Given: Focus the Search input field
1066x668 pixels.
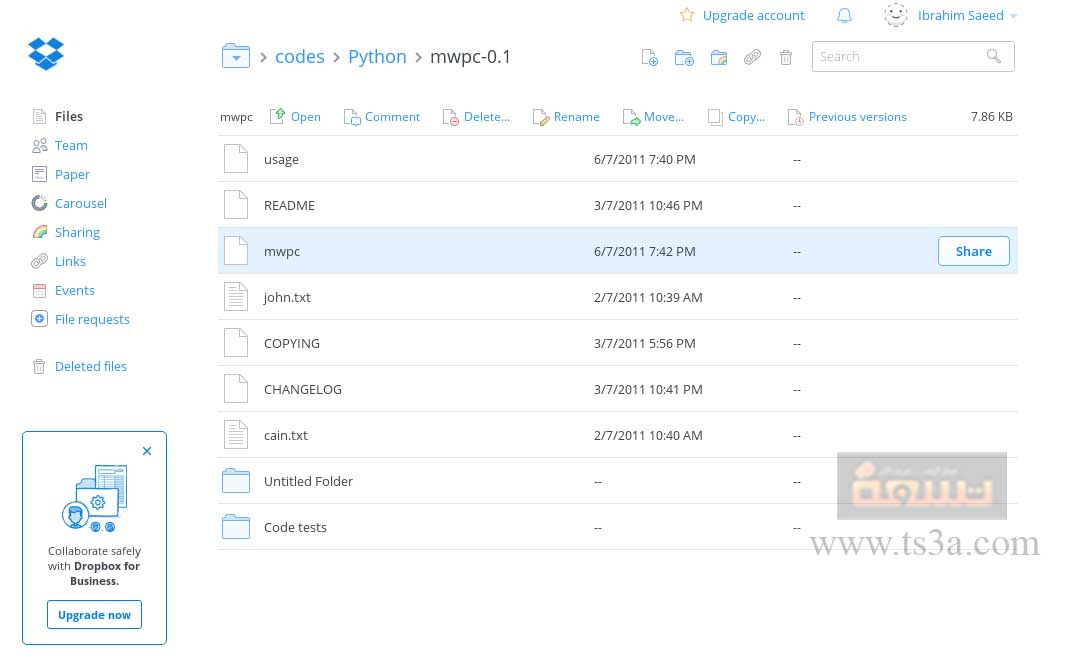Looking at the screenshot, I should (x=913, y=56).
